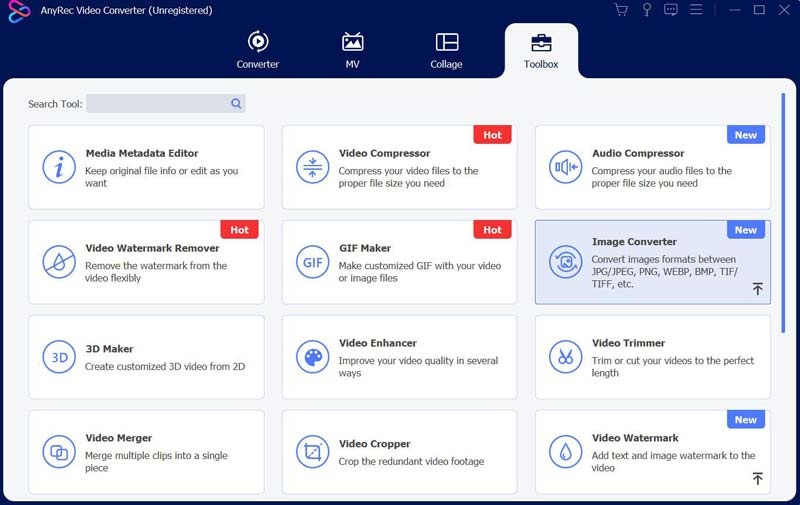Open Video Watermark Remover icon
Image resolution: width=800 pixels, height=505 pixels.
[59, 262]
